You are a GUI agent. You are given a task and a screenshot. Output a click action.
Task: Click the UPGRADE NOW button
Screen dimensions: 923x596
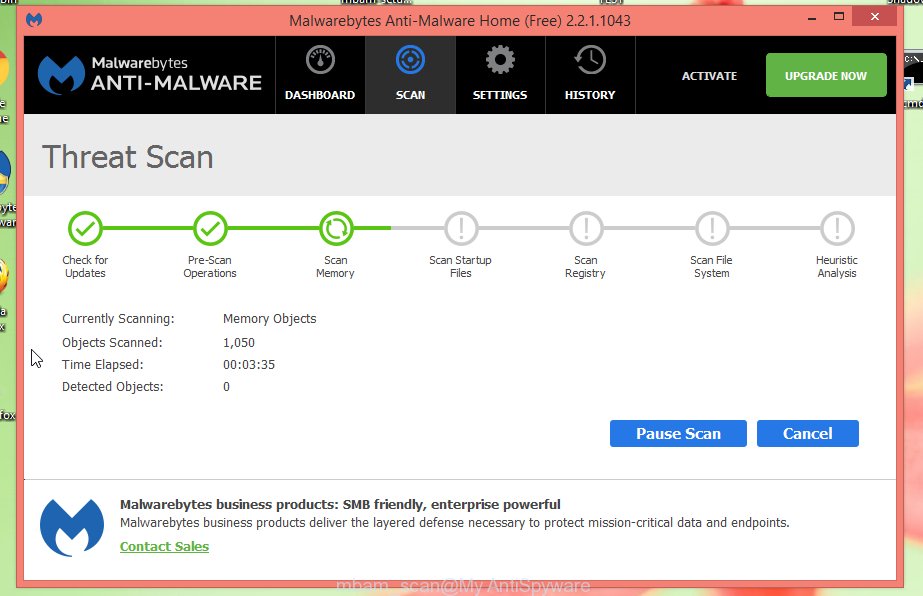pyautogui.click(x=826, y=75)
